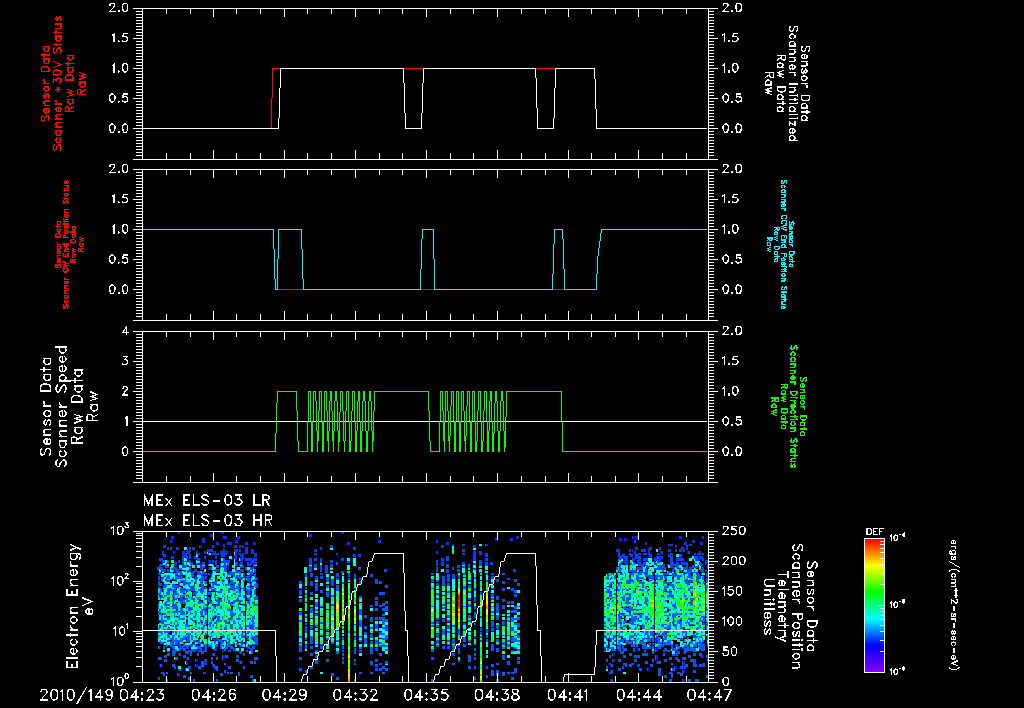Viewport: 1024px width, 708px height.
Task: Click the 04:47 end time label
Action: (x=709, y=695)
